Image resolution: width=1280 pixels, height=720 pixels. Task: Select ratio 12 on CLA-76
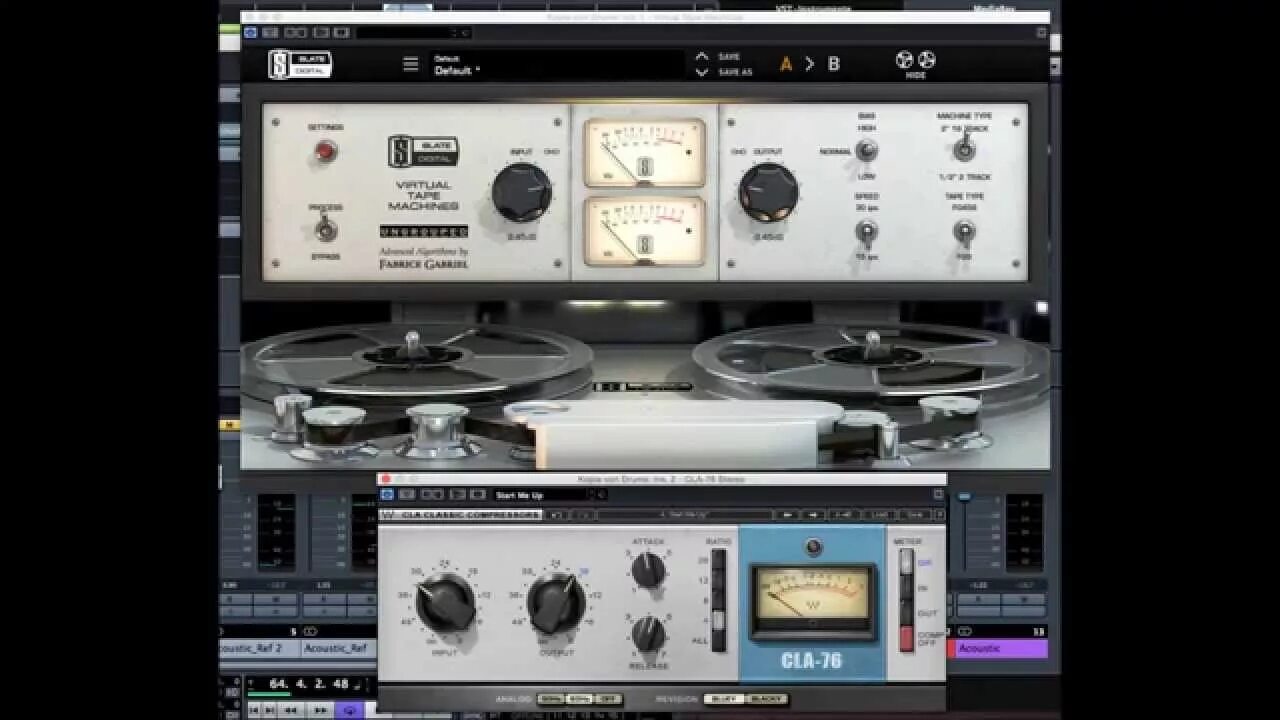click(717, 581)
